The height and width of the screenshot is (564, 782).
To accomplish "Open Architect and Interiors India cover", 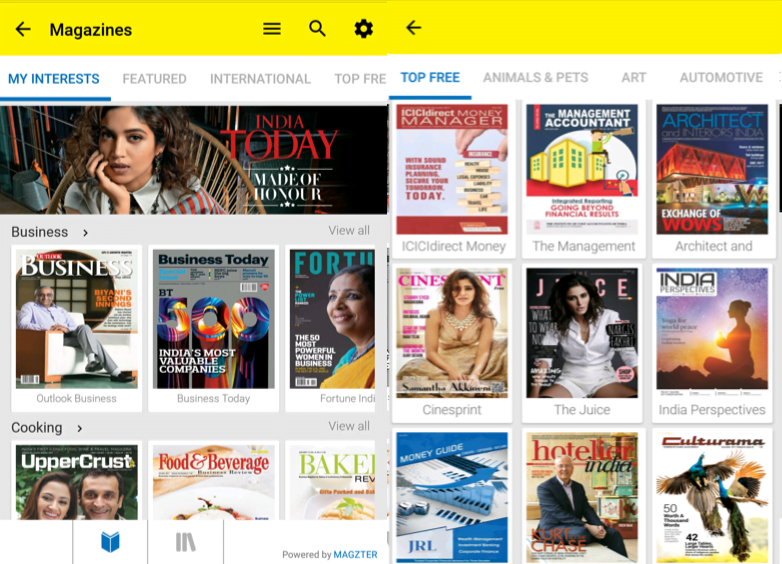I will [x=712, y=169].
